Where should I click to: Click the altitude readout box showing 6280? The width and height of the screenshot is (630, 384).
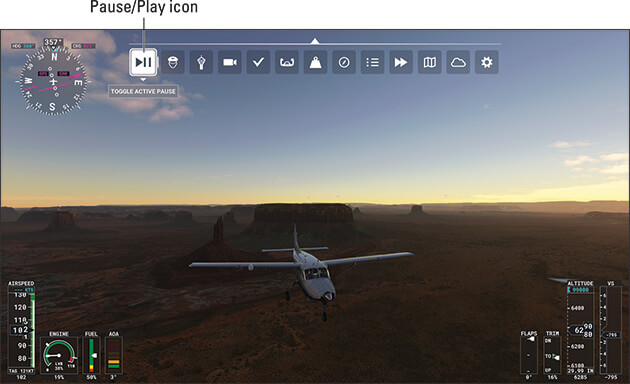(x=582, y=331)
